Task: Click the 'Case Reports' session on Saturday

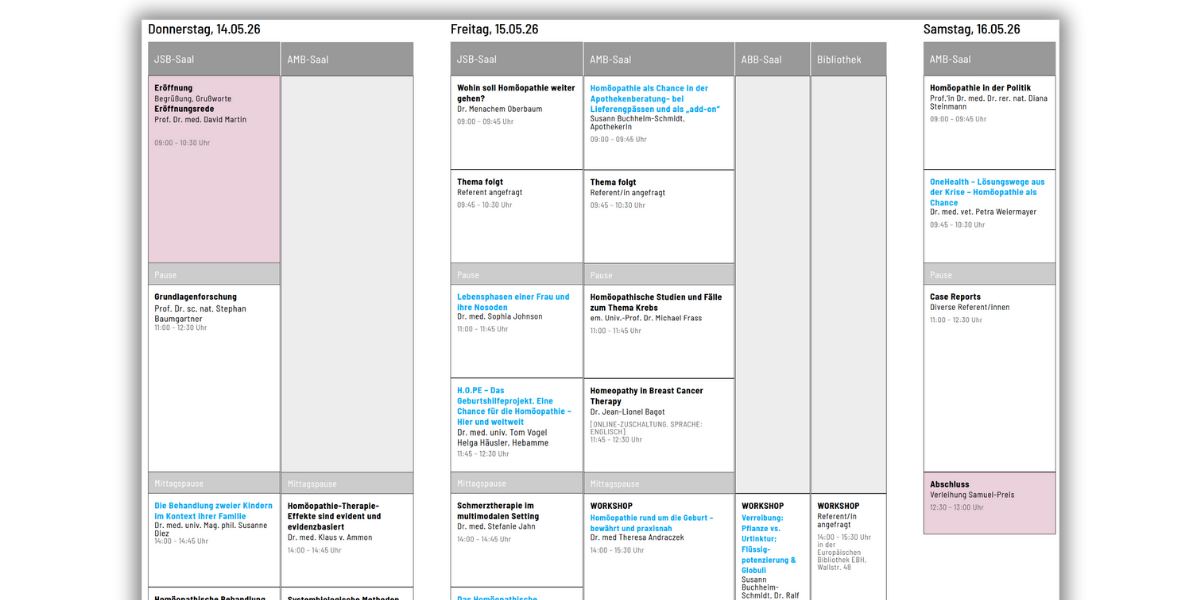Action: point(955,297)
